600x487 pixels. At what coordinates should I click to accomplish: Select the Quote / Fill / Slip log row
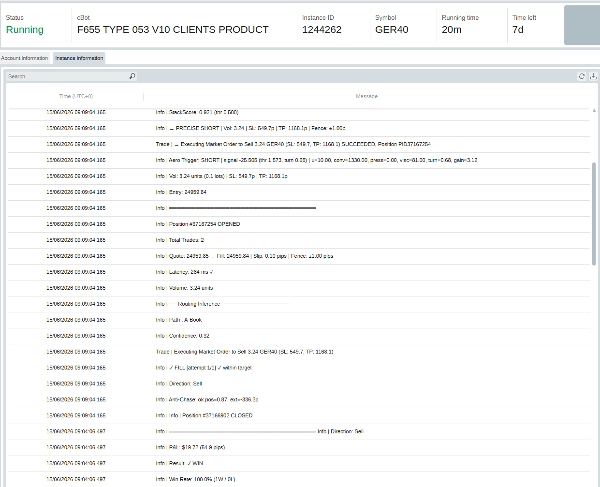[x=299, y=256]
